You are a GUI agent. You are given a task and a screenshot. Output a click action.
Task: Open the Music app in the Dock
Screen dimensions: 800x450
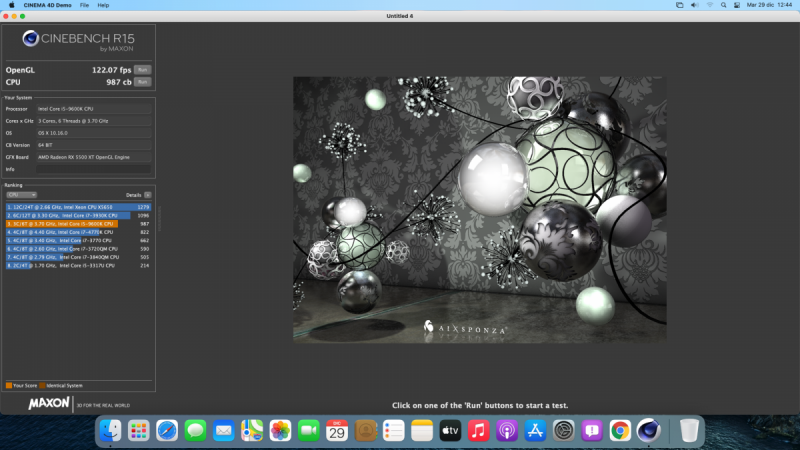coord(478,430)
